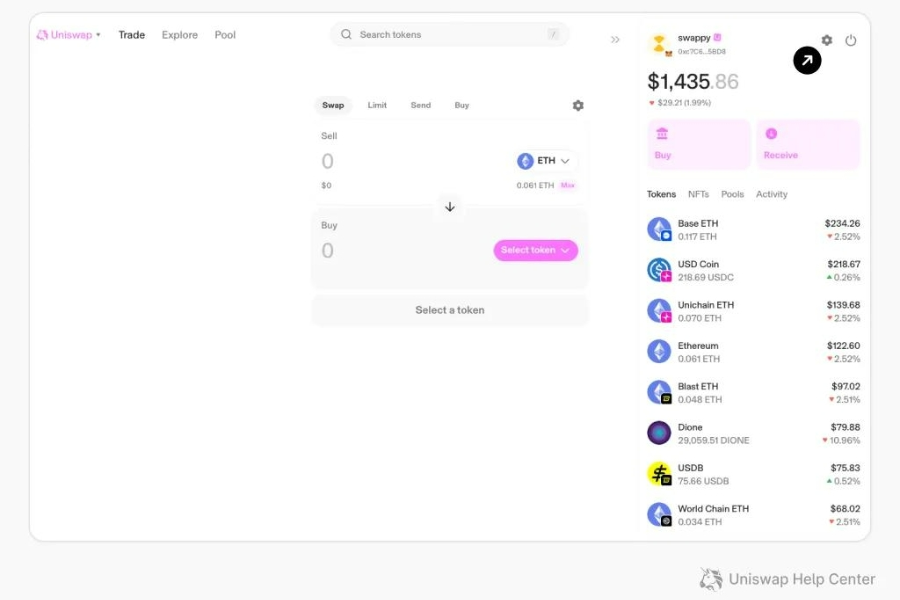Image resolution: width=900 pixels, height=600 pixels.
Task: Click the swappy username
Action: [694, 38]
